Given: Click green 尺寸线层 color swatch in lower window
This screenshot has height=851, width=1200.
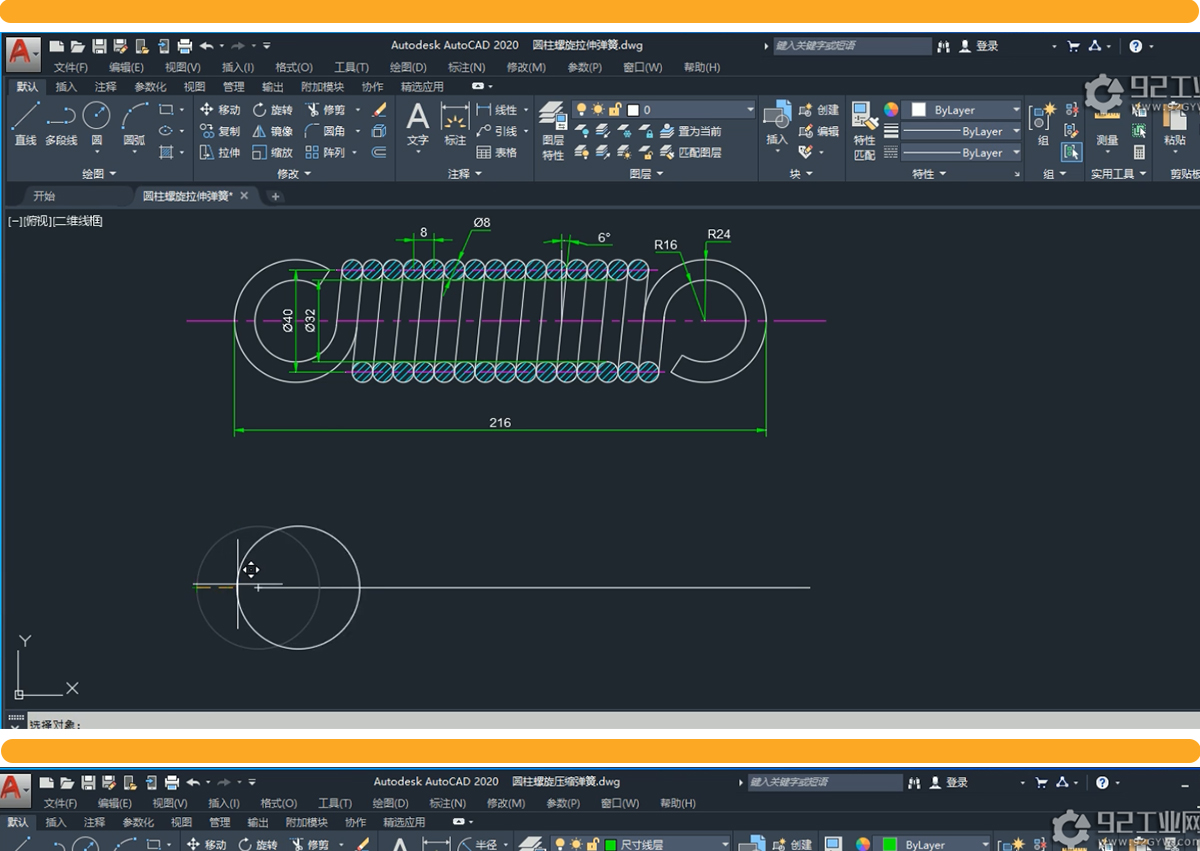Looking at the screenshot, I should [x=610, y=845].
